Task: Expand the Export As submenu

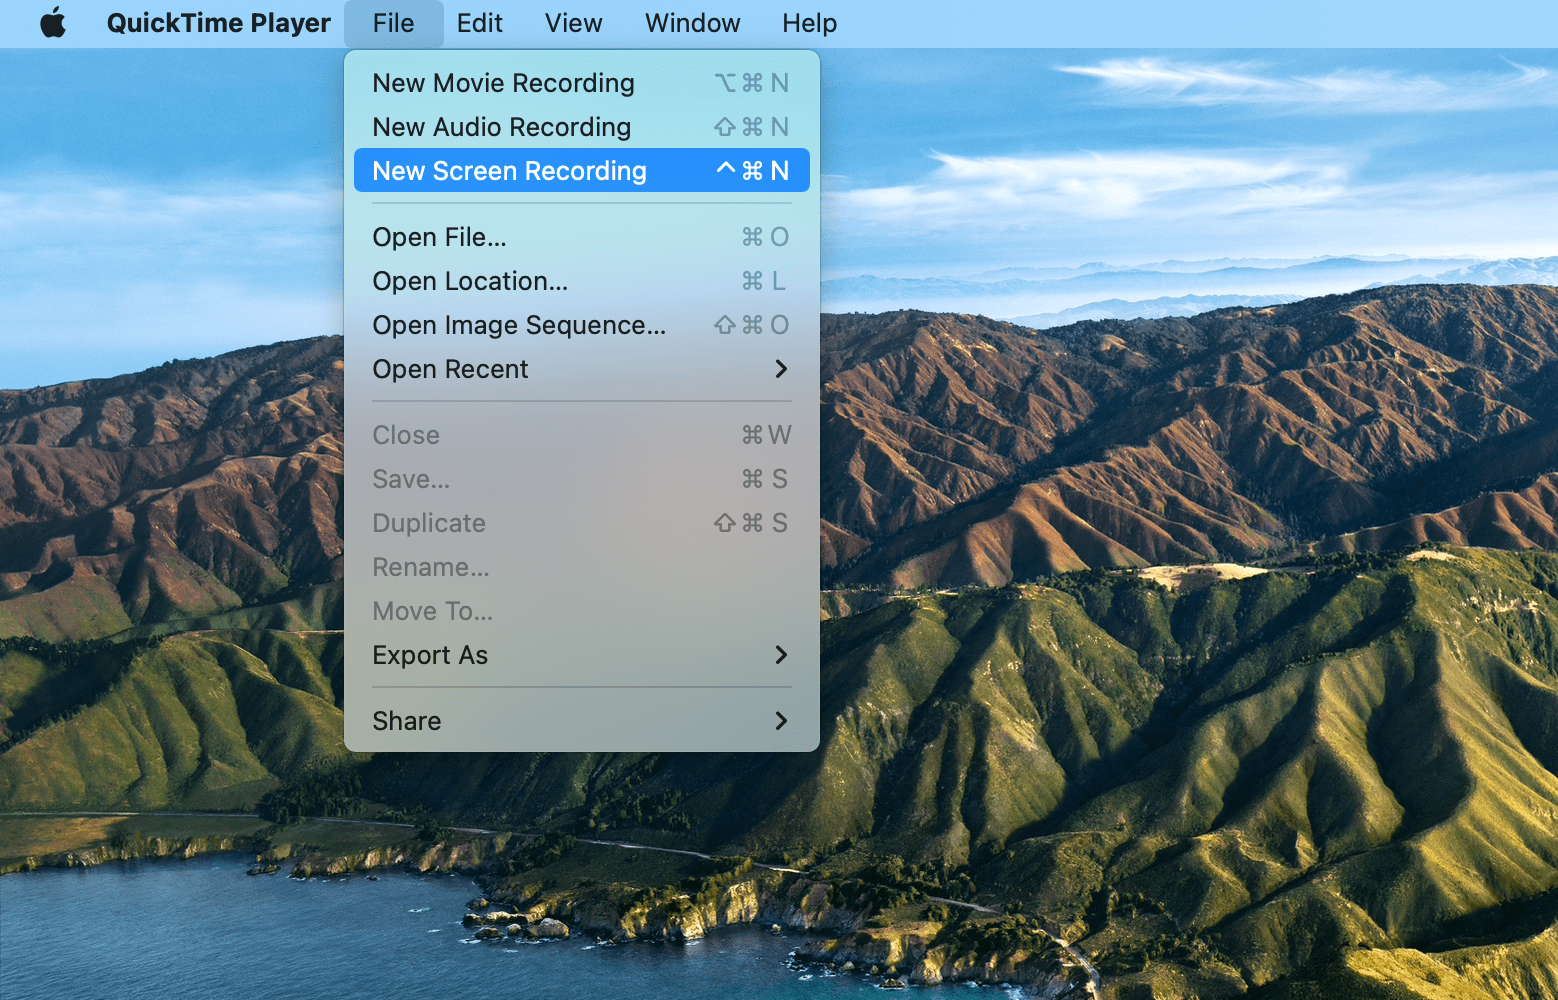Action: pyautogui.click(x=581, y=655)
